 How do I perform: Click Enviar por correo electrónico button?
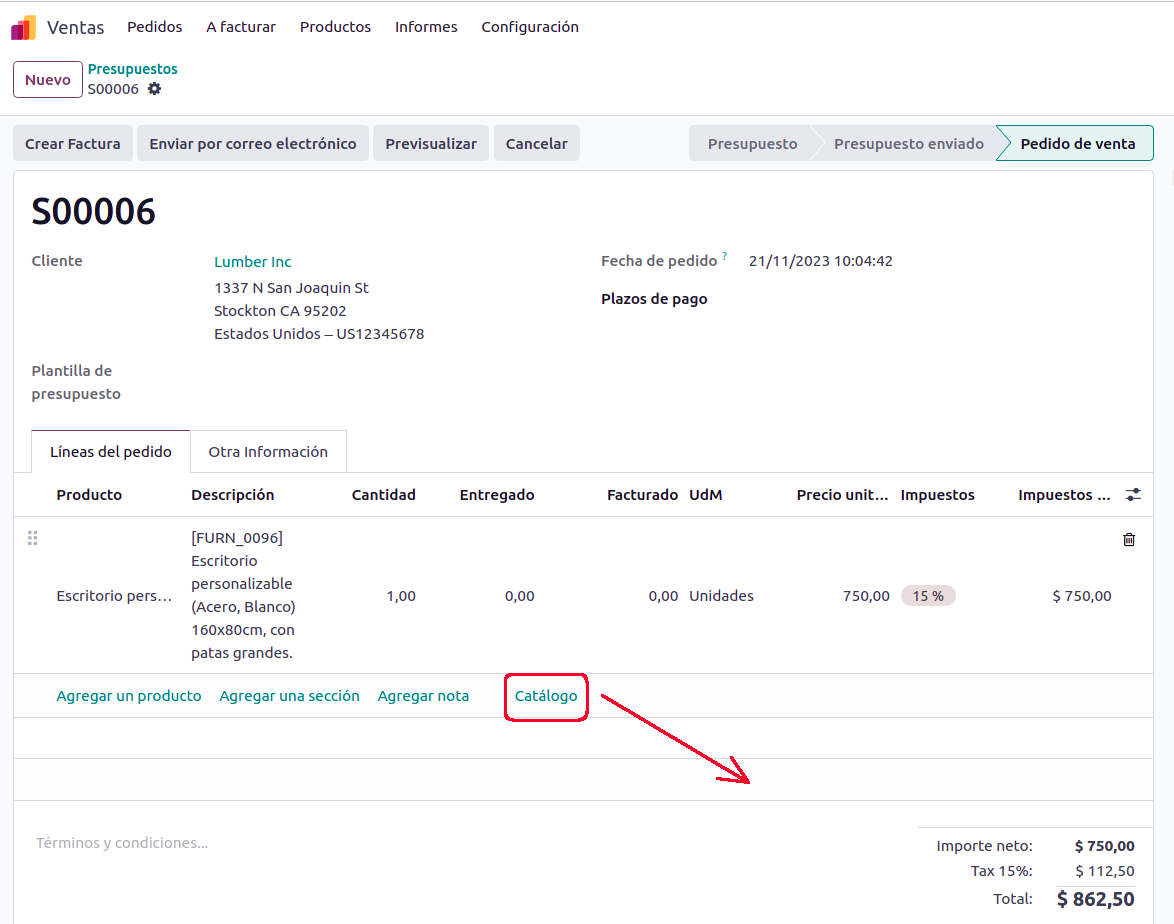pos(253,144)
